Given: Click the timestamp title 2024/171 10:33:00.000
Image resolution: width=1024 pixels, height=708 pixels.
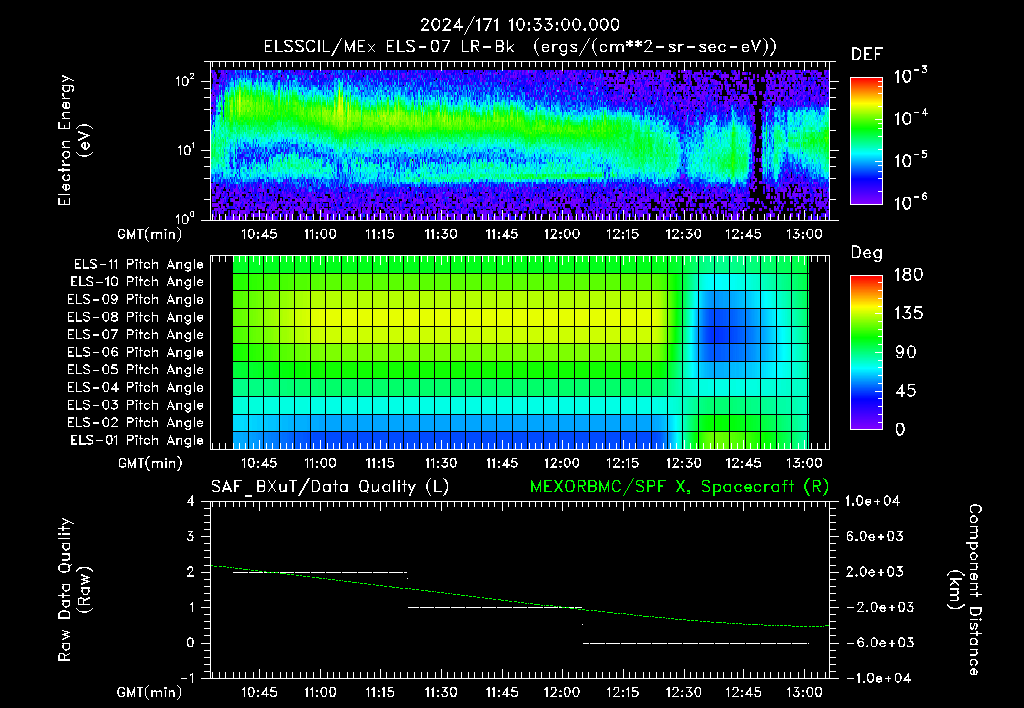Looking at the screenshot, I should click(519, 25).
